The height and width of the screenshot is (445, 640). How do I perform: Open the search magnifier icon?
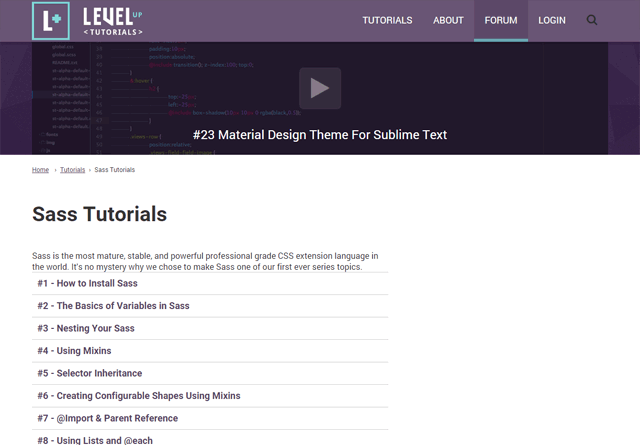pos(591,20)
